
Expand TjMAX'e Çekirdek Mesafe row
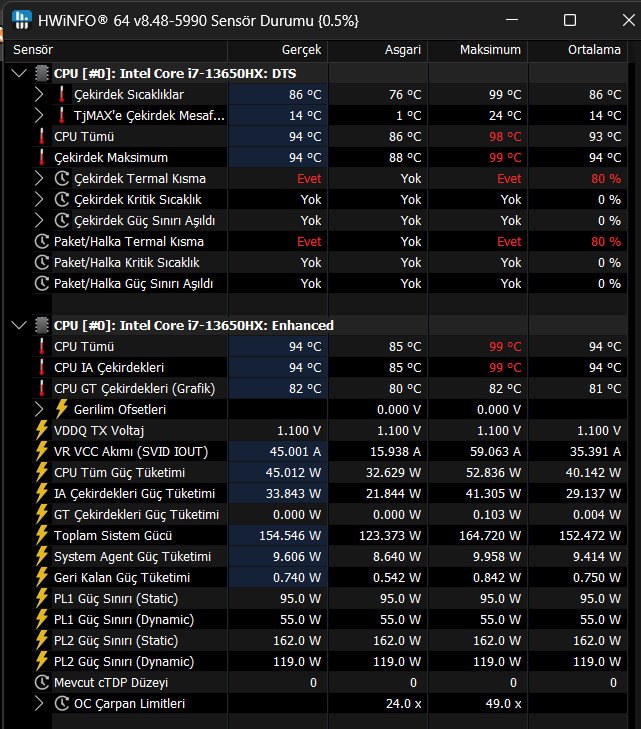(40, 115)
